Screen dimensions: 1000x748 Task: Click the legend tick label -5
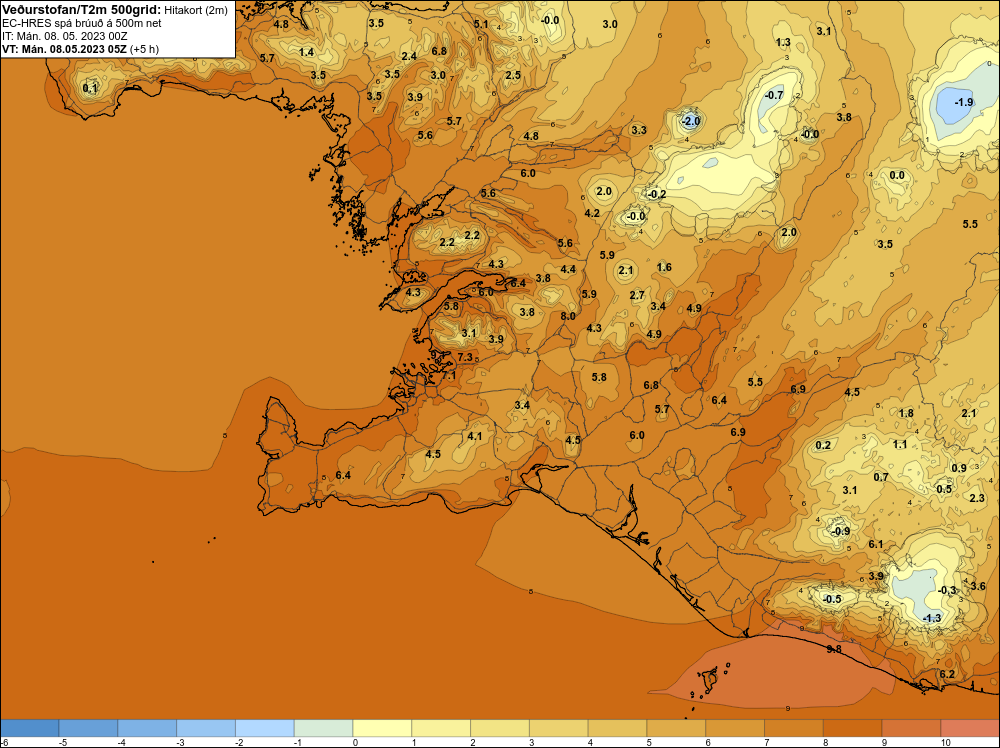(63, 742)
